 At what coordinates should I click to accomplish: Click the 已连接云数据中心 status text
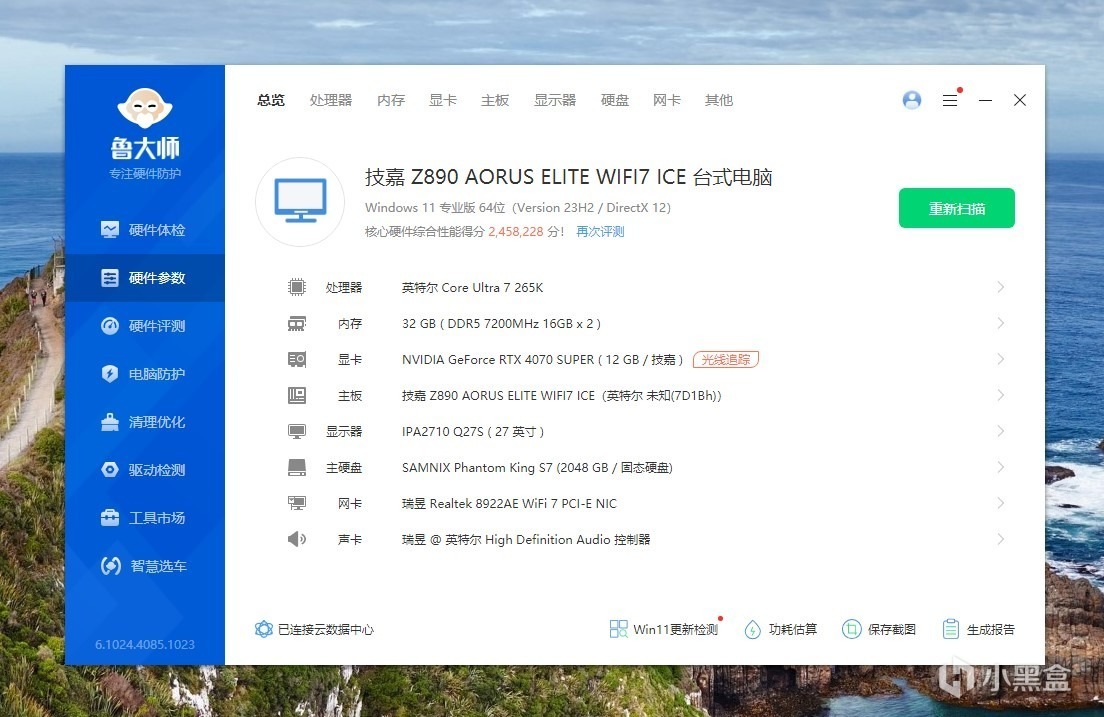(x=326, y=629)
